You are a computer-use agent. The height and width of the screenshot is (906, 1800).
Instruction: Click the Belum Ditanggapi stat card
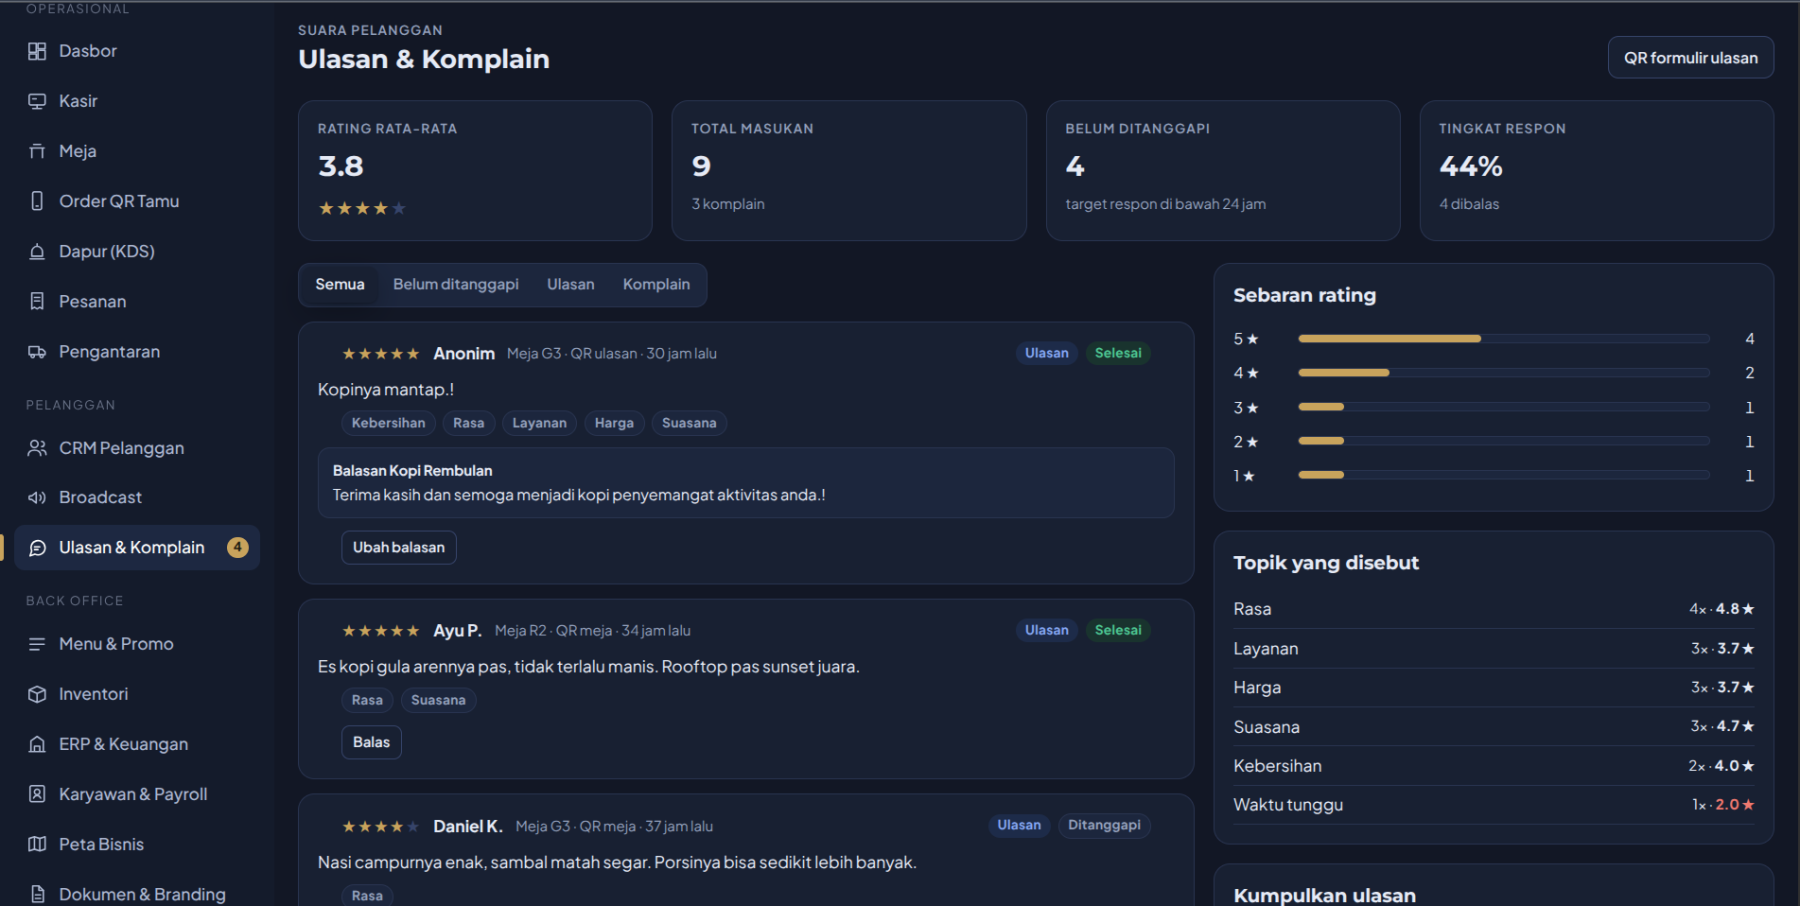(x=1222, y=170)
